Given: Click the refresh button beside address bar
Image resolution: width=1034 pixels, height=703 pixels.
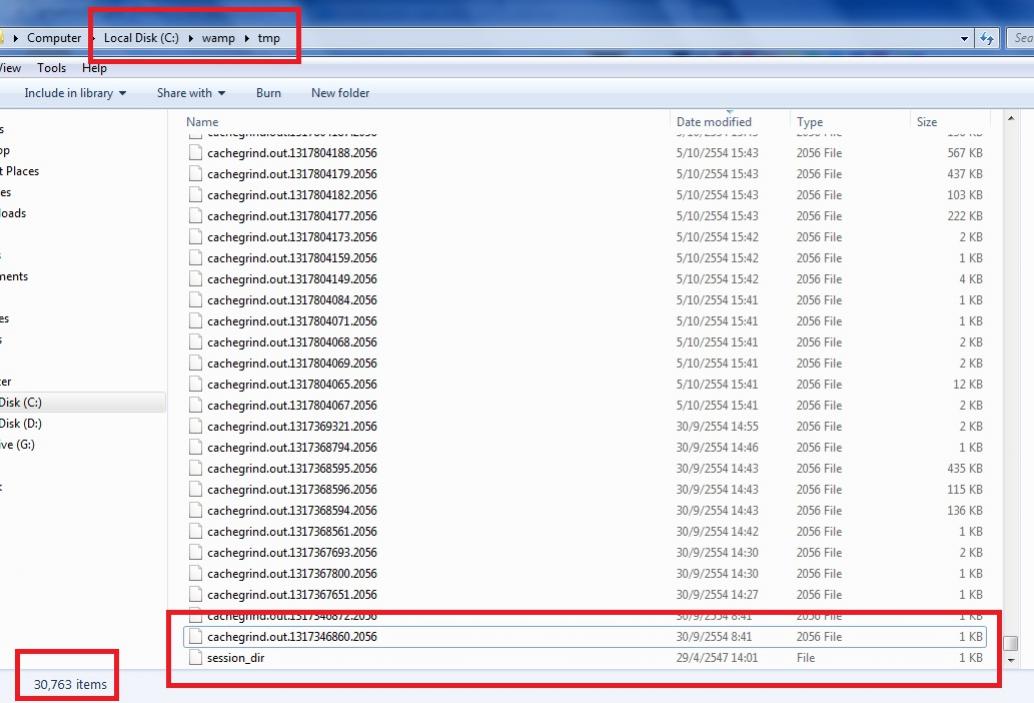Looking at the screenshot, I should 987,38.
